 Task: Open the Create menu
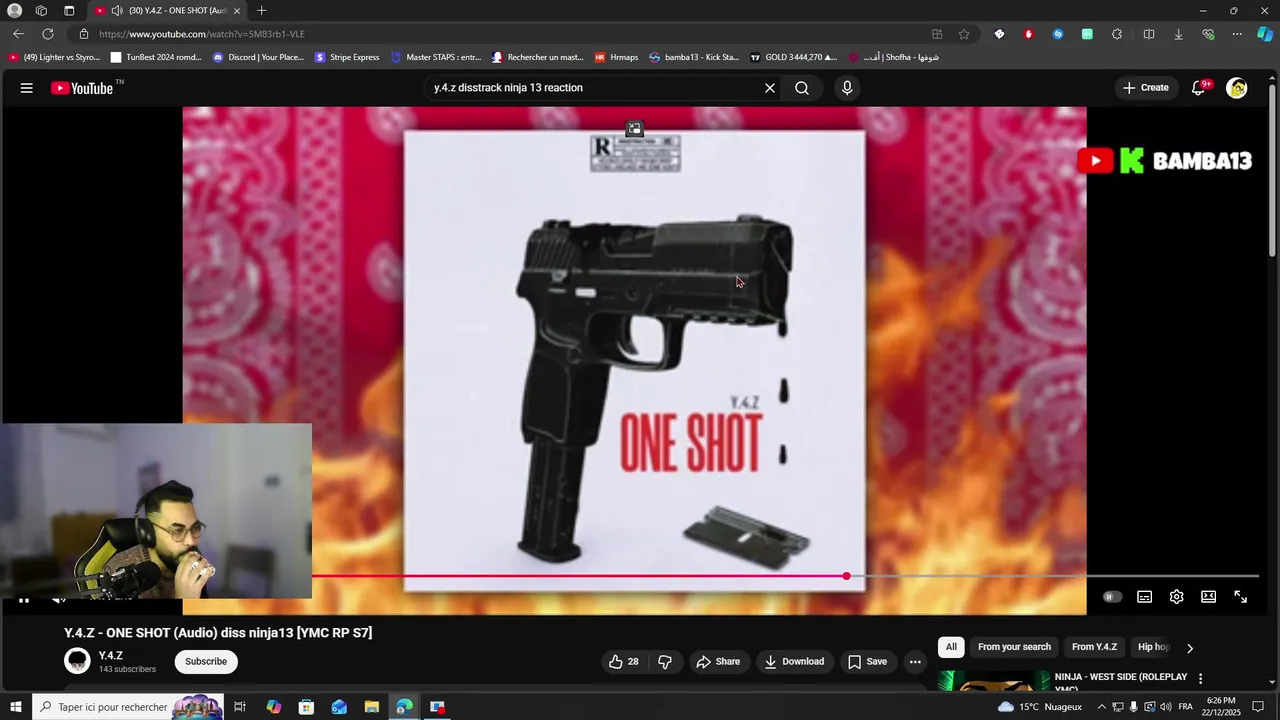tap(1146, 88)
